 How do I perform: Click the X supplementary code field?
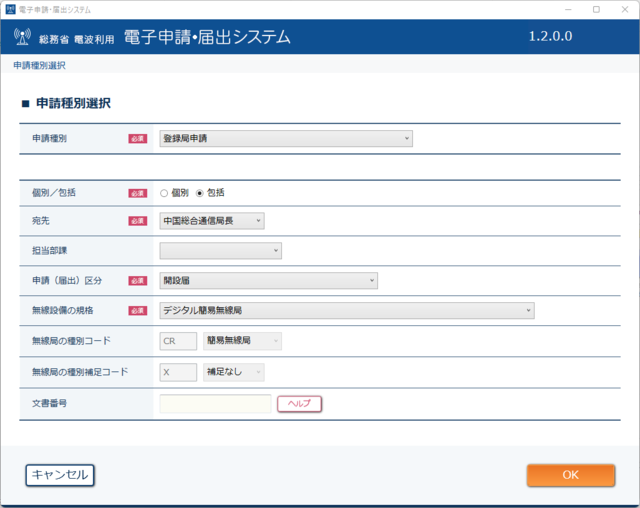178,372
